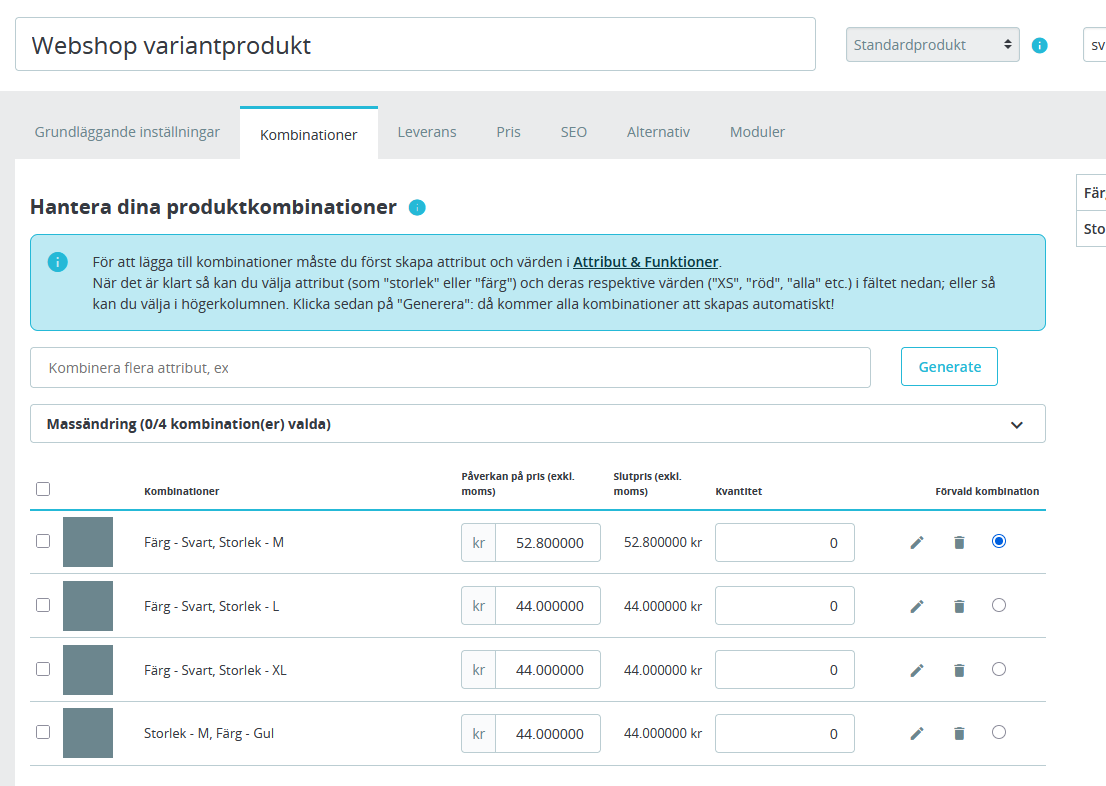
Task: Edit the Svart M combination with pencil icon
Action: tap(917, 542)
